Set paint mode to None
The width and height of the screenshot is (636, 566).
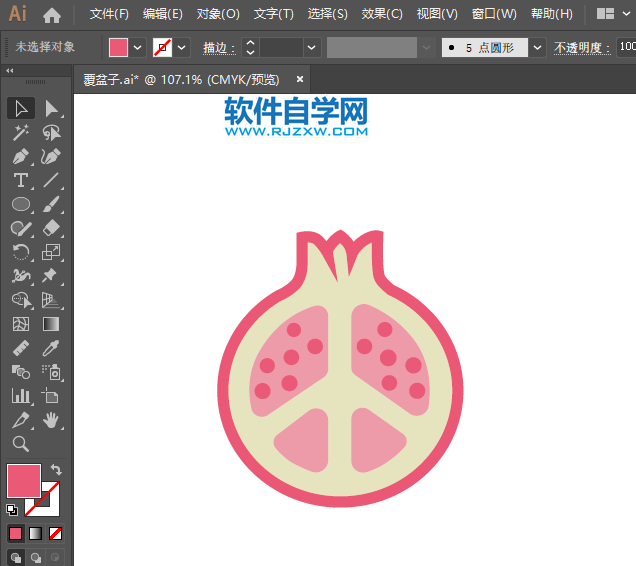(56, 534)
